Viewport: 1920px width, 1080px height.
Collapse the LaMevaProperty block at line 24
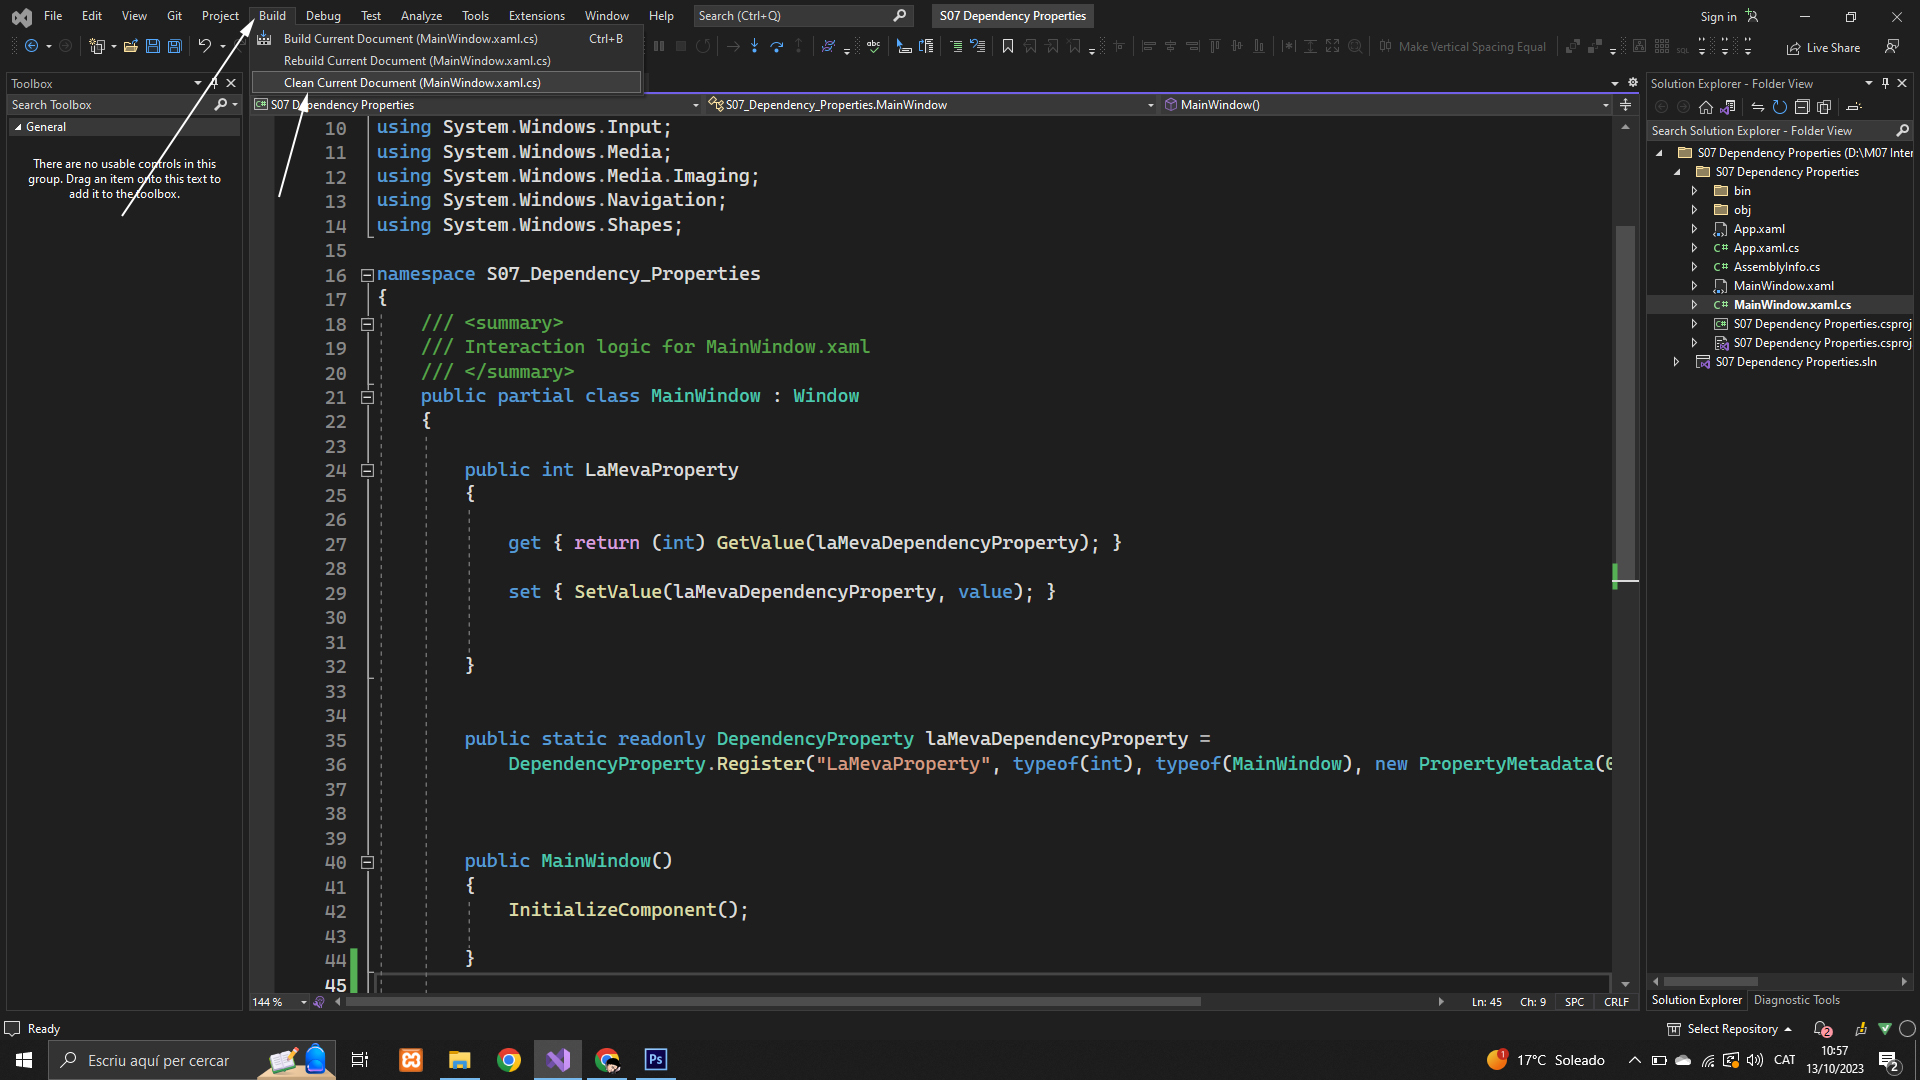pyautogui.click(x=367, y=471)
